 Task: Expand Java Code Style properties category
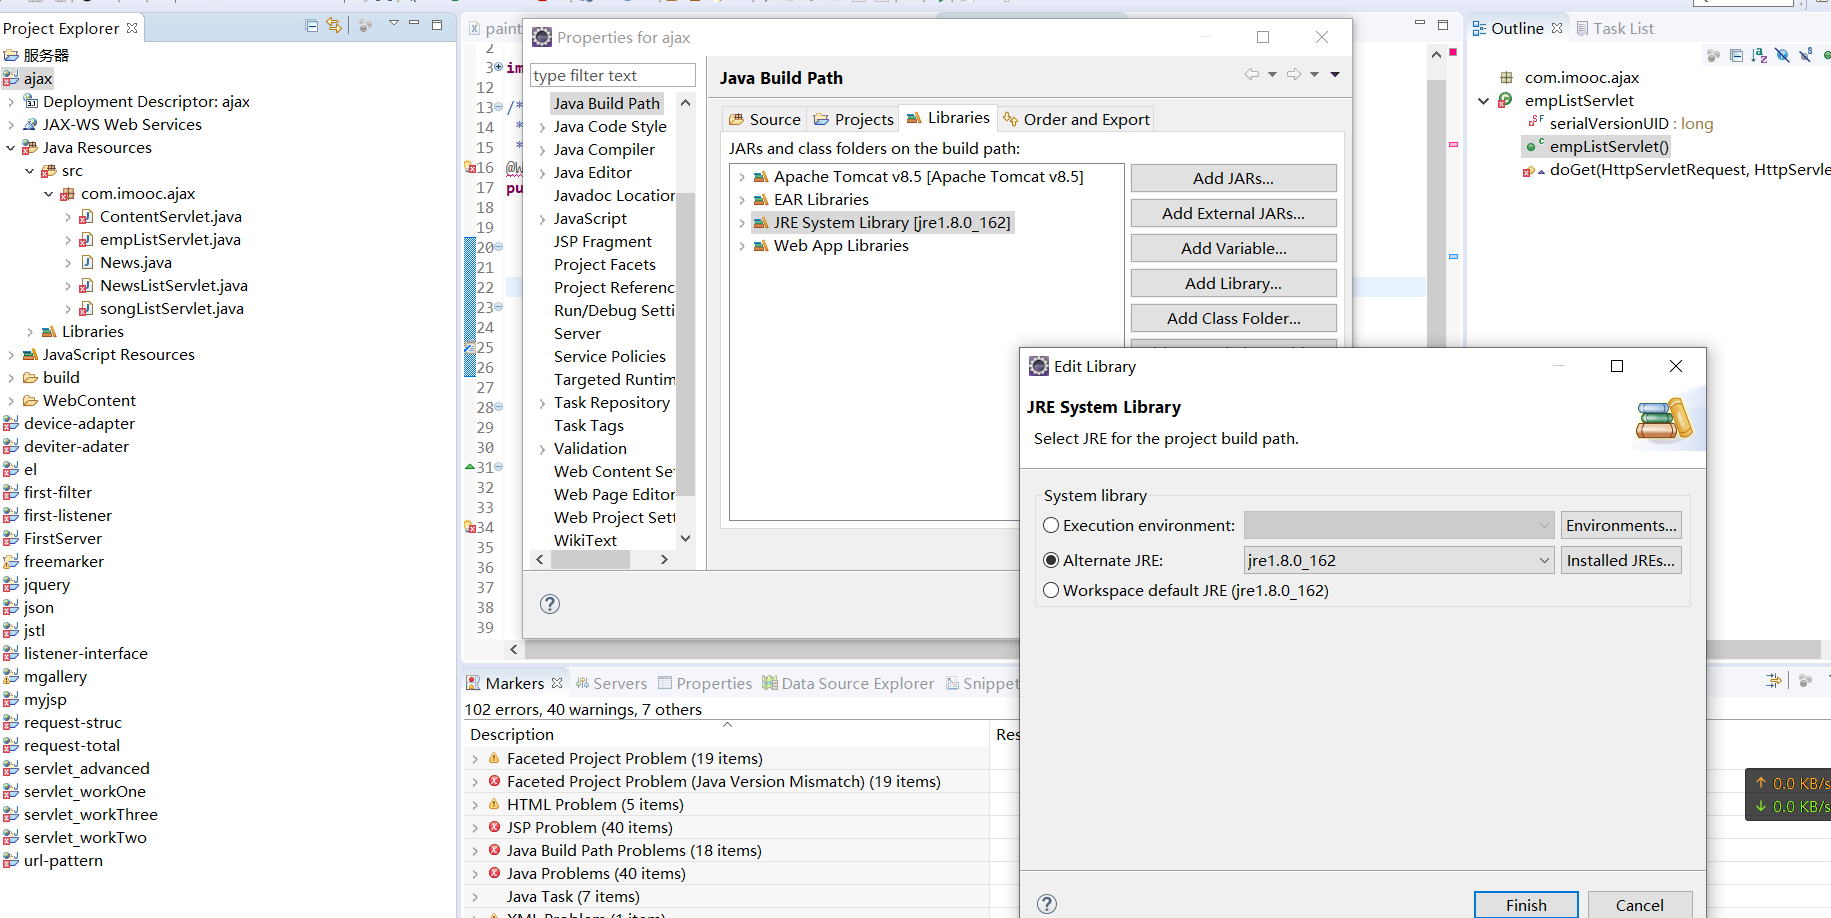[542, 127]
